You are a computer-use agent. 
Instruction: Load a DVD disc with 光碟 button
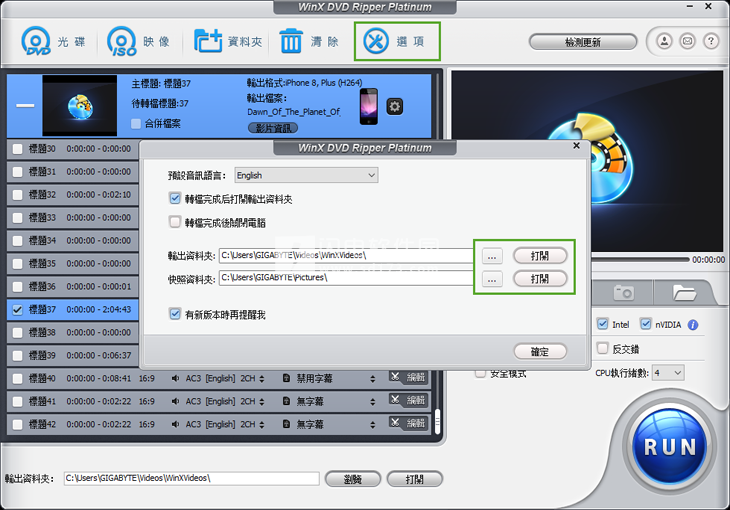[x=53, y=41]
